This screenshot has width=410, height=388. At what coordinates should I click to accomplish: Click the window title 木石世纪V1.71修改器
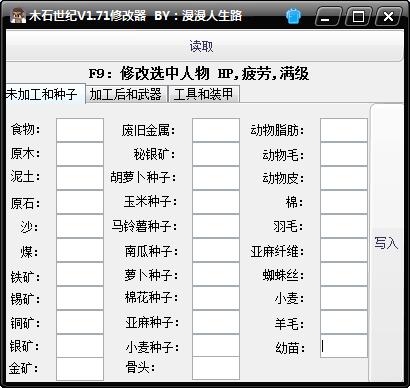point(88,16)
